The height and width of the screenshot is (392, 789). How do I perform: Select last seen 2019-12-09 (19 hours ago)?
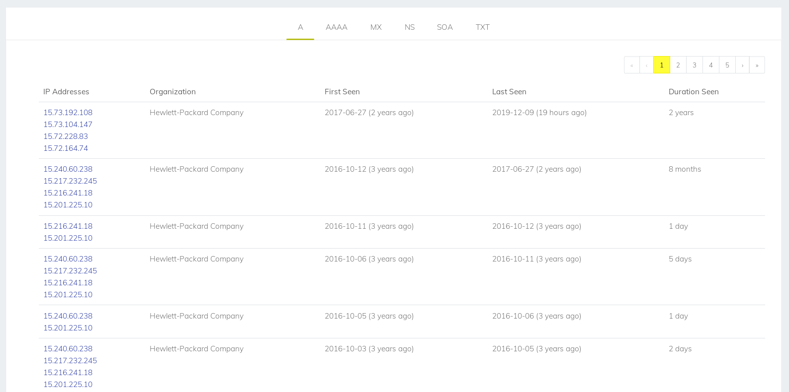coord(539,113)
